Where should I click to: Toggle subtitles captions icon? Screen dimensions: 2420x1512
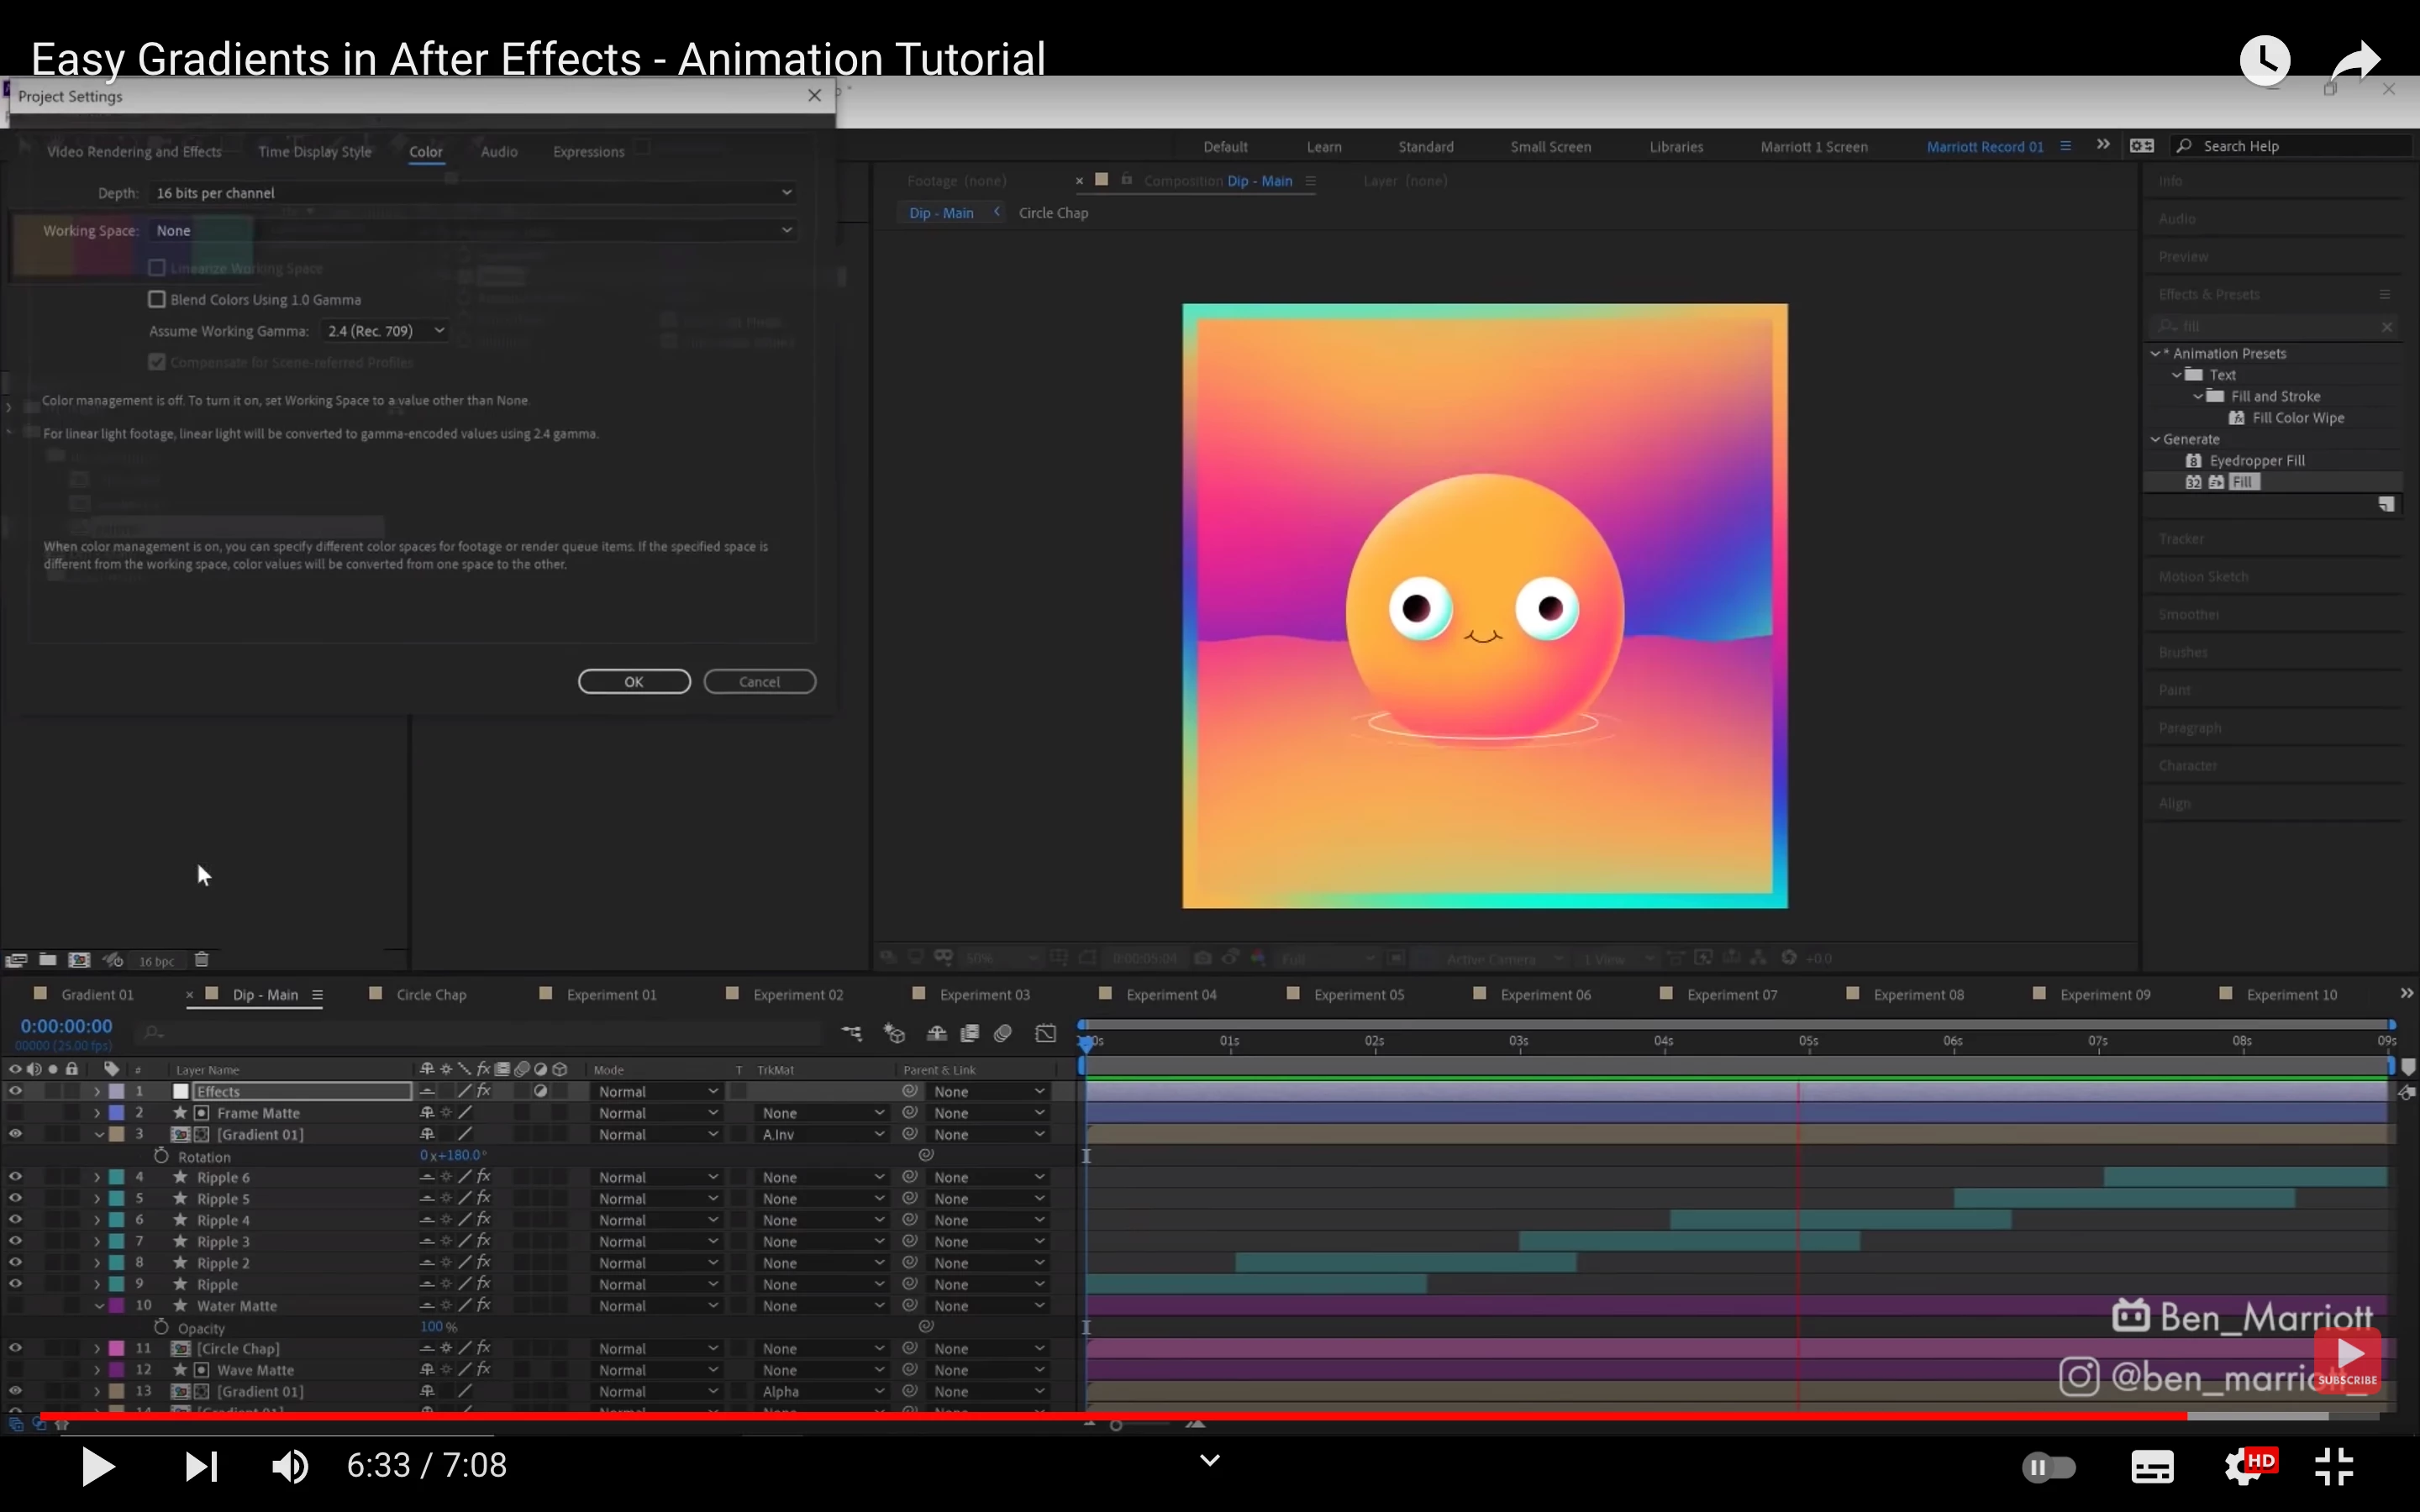click(x=2152, y=1466)
